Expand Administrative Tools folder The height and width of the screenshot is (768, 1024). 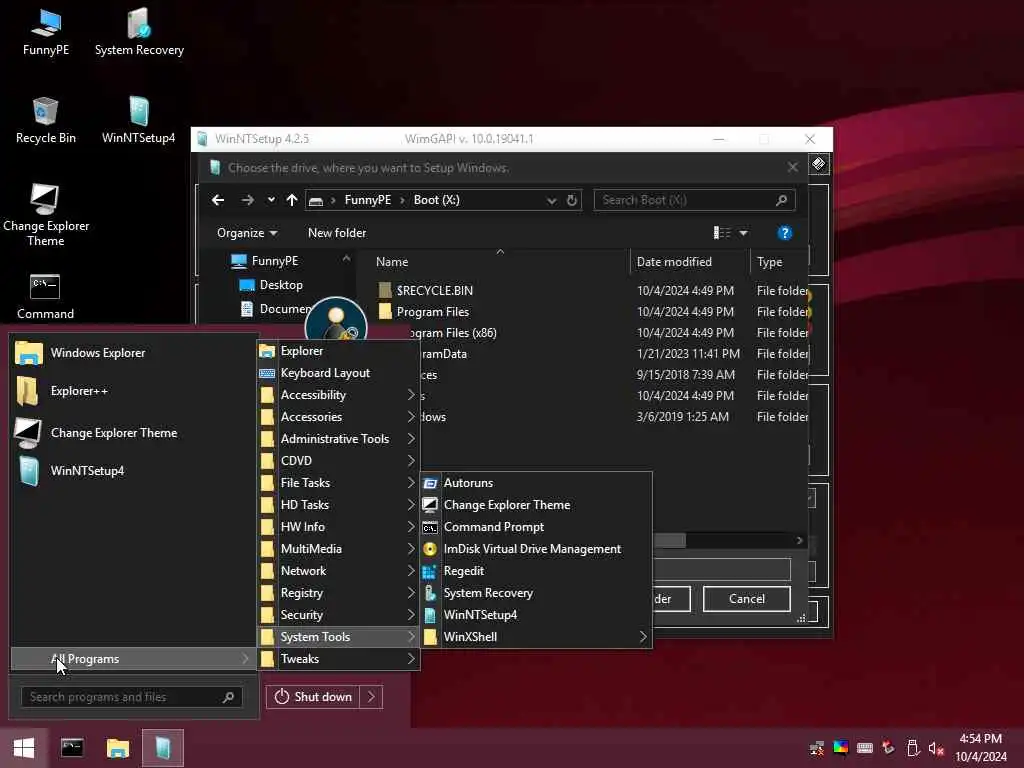[x=338, y=439]
